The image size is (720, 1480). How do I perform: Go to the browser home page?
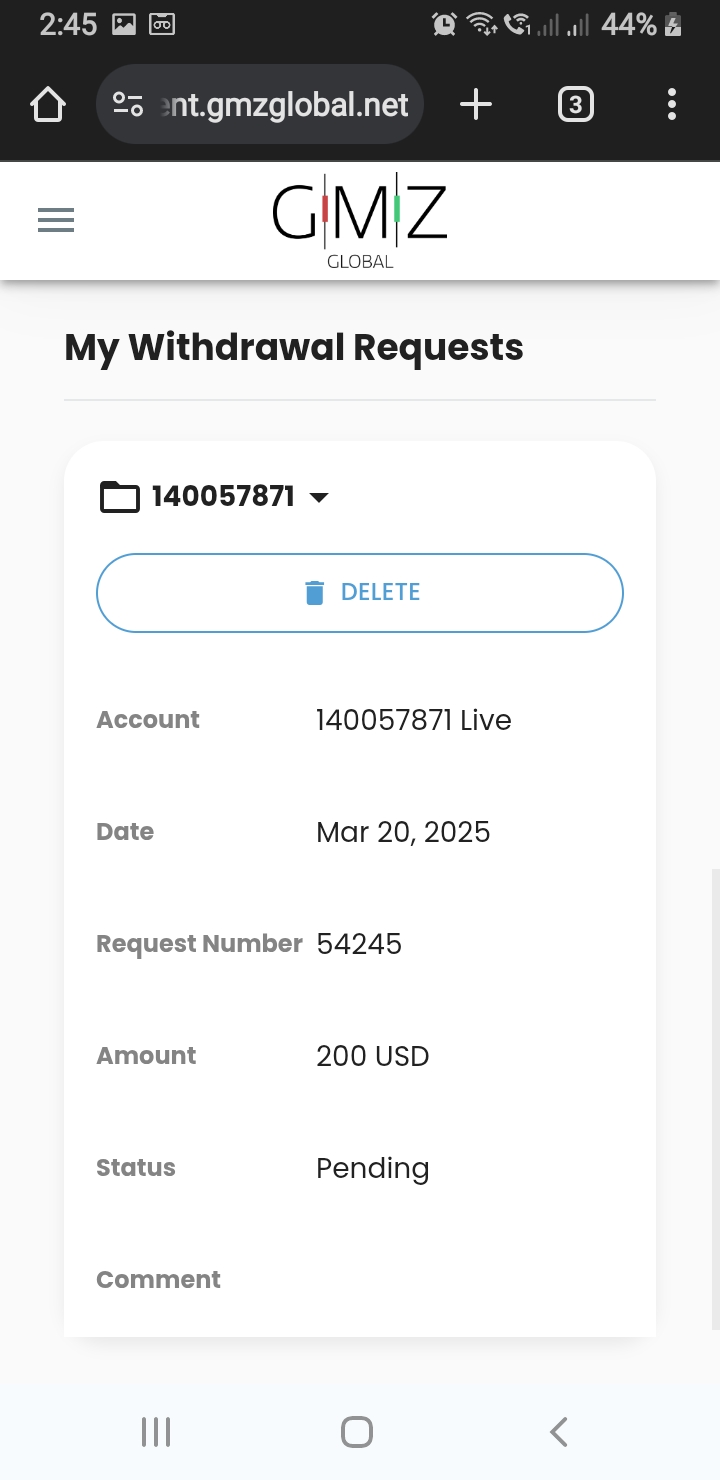click(x=48, y=105)
